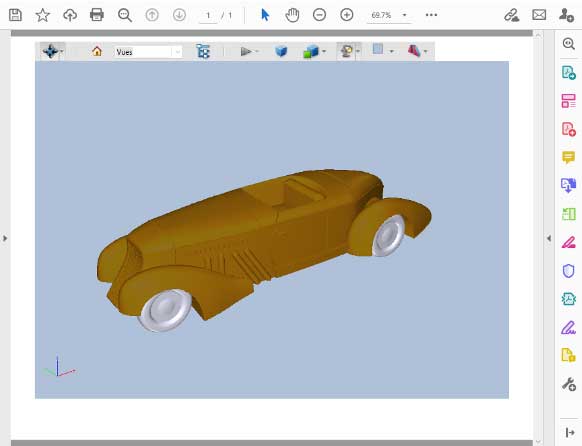Open Create PDF tool

pos(568,129)
